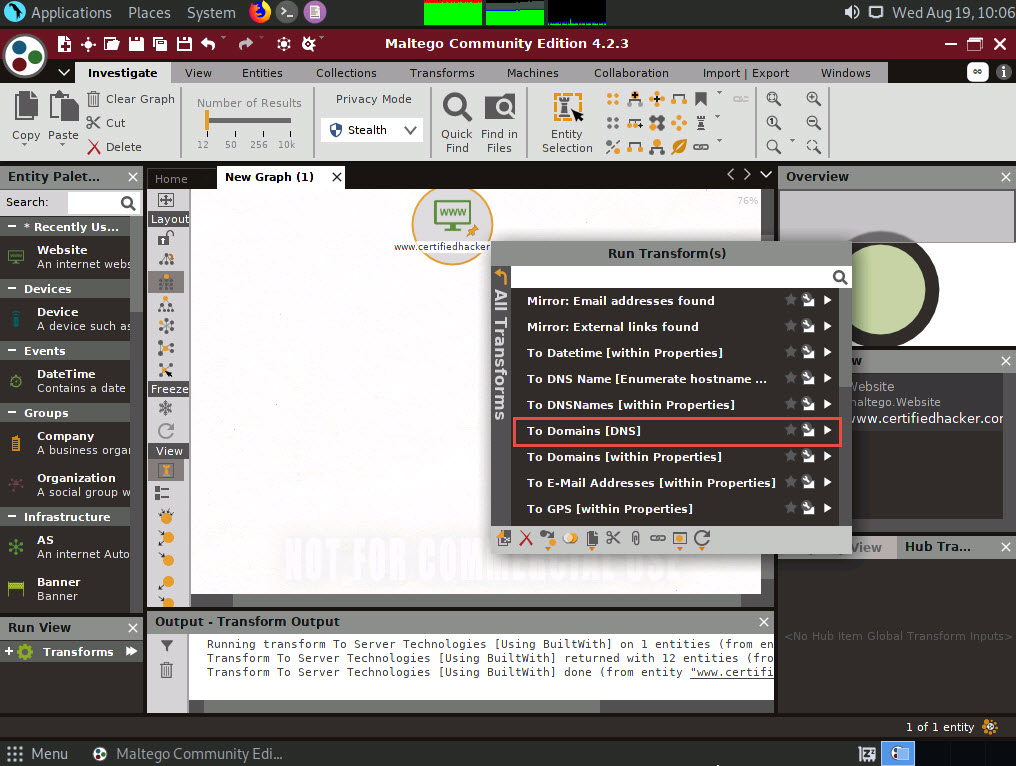Click the Redo arrow icon
The height and width of the screenshot is (766, 1016).
tap(246, 43)
